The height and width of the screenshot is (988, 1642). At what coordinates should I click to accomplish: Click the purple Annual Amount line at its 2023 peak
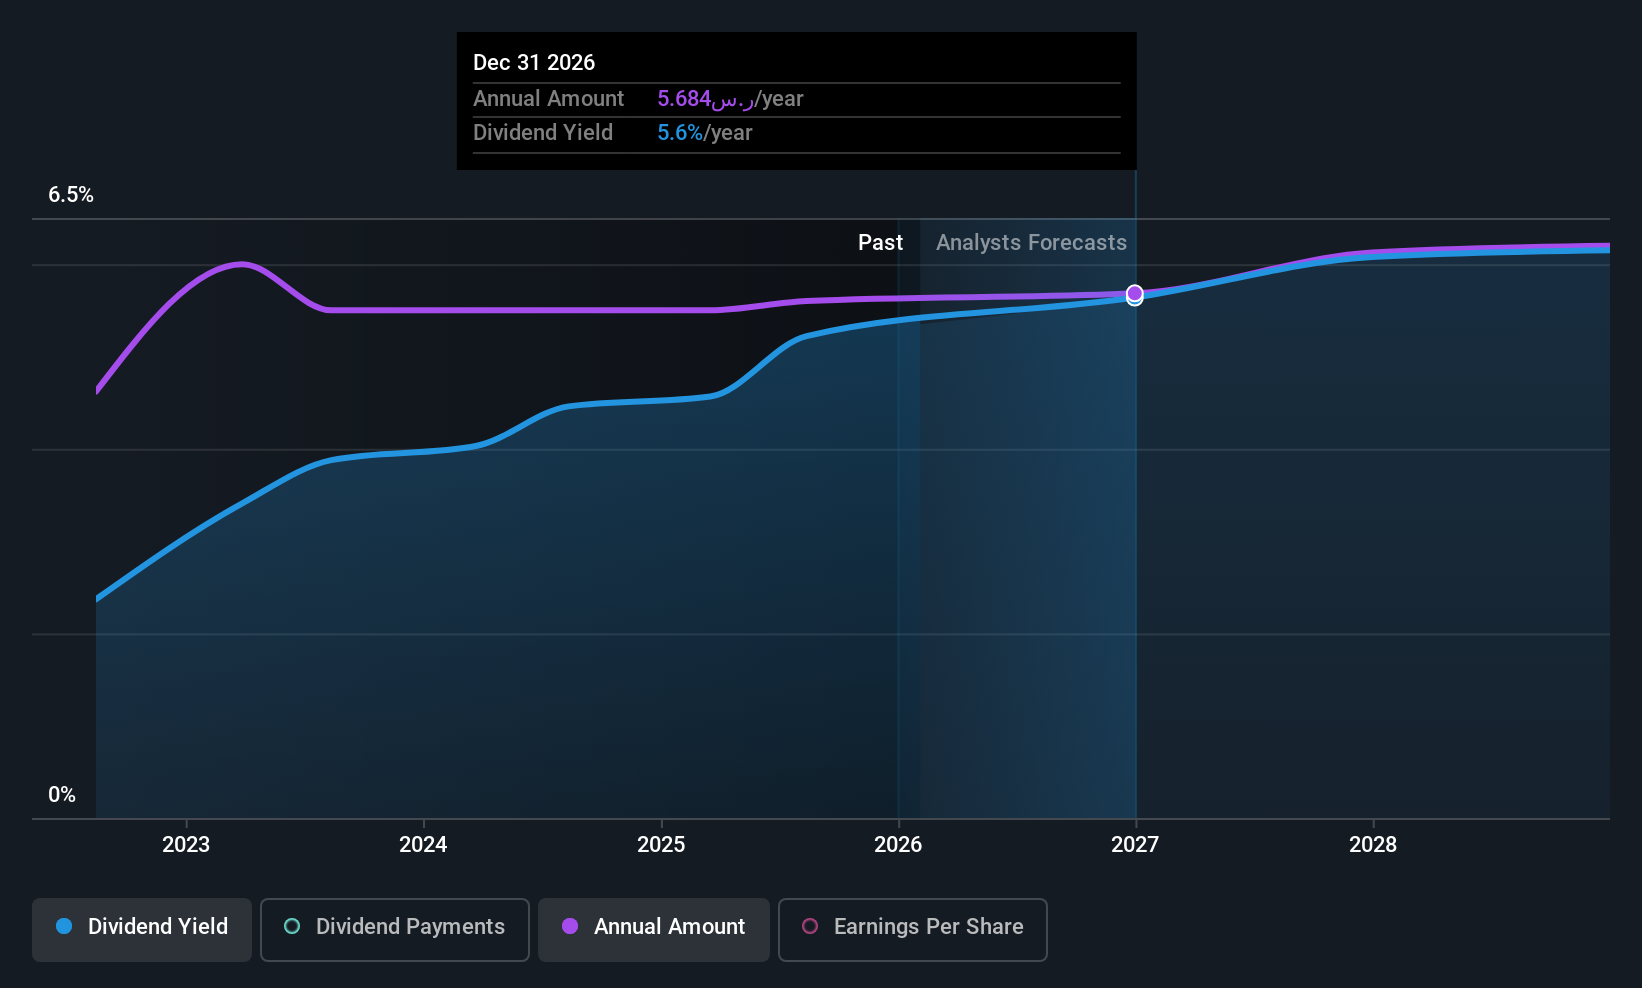pyautogui.click(x=240, y=264)
